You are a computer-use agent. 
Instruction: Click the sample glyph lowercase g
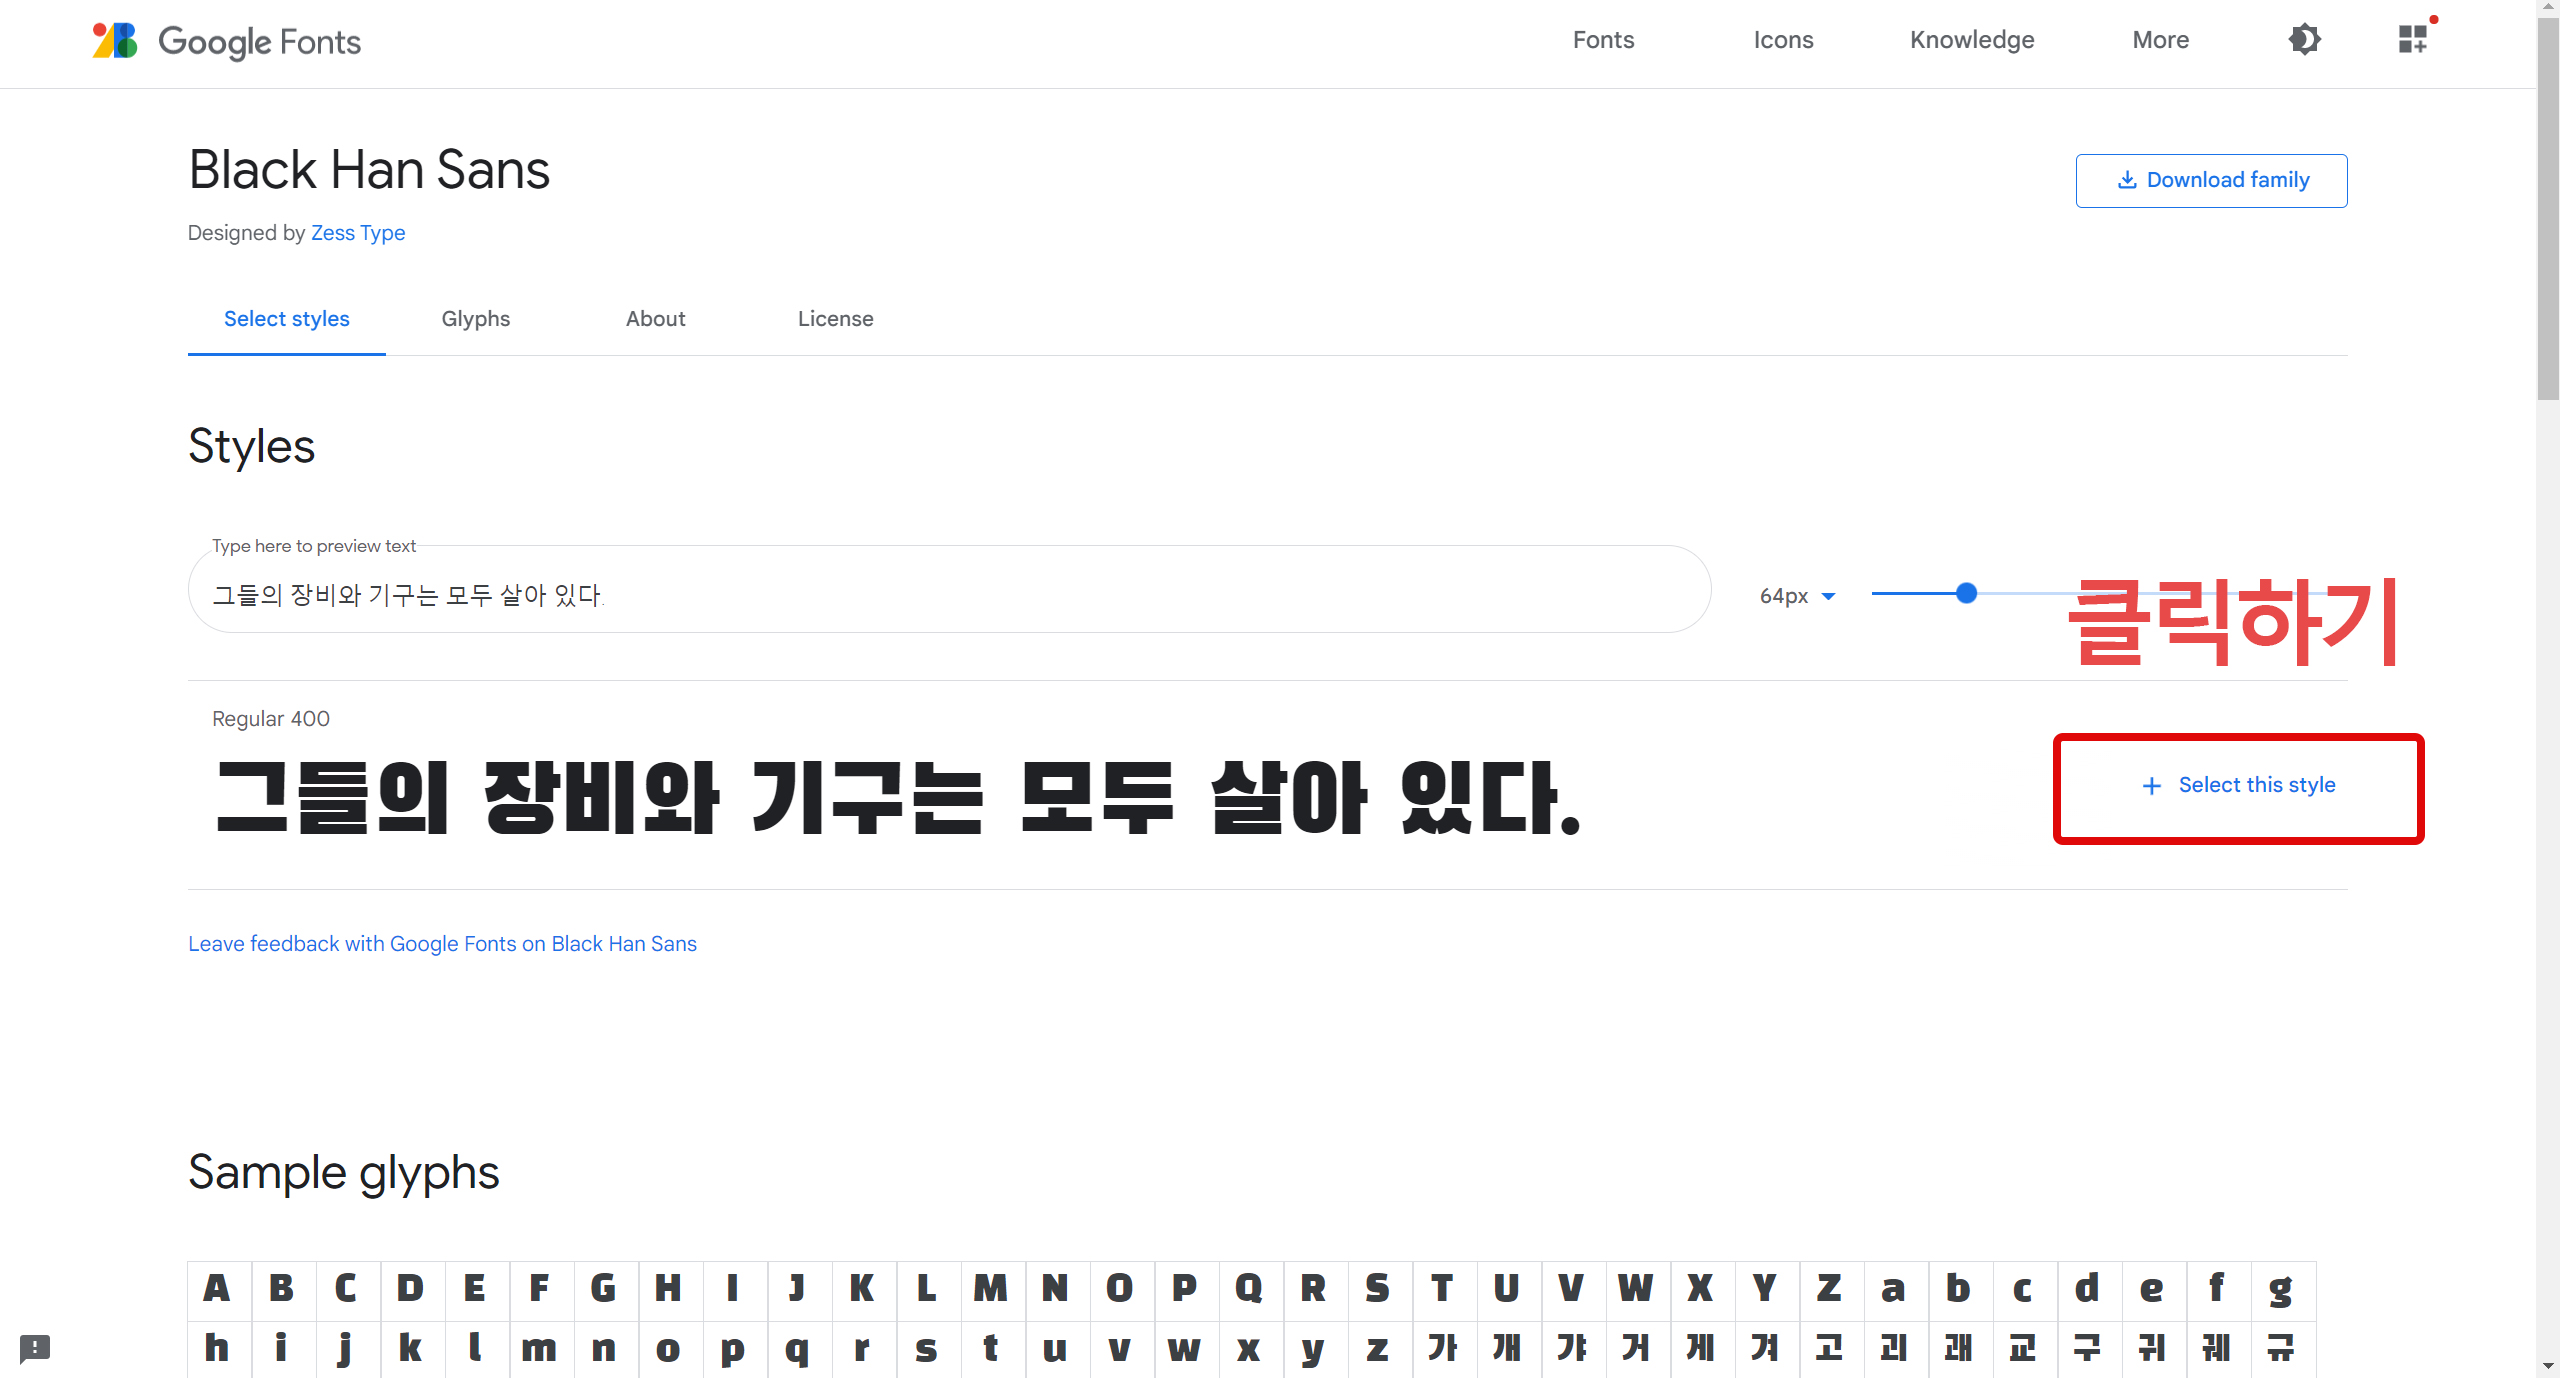tap(2281, 1289)
